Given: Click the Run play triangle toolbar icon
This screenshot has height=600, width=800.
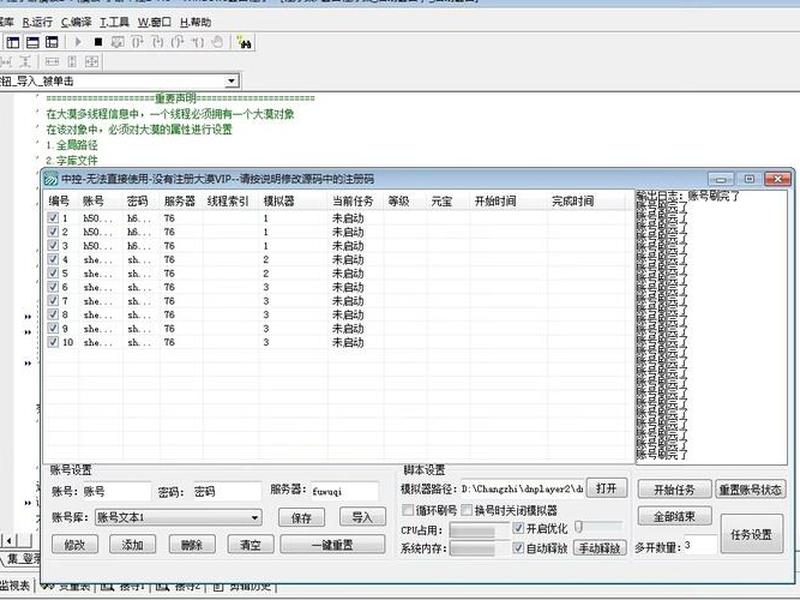Looking at the screenshot, I should tap(78, 42).
